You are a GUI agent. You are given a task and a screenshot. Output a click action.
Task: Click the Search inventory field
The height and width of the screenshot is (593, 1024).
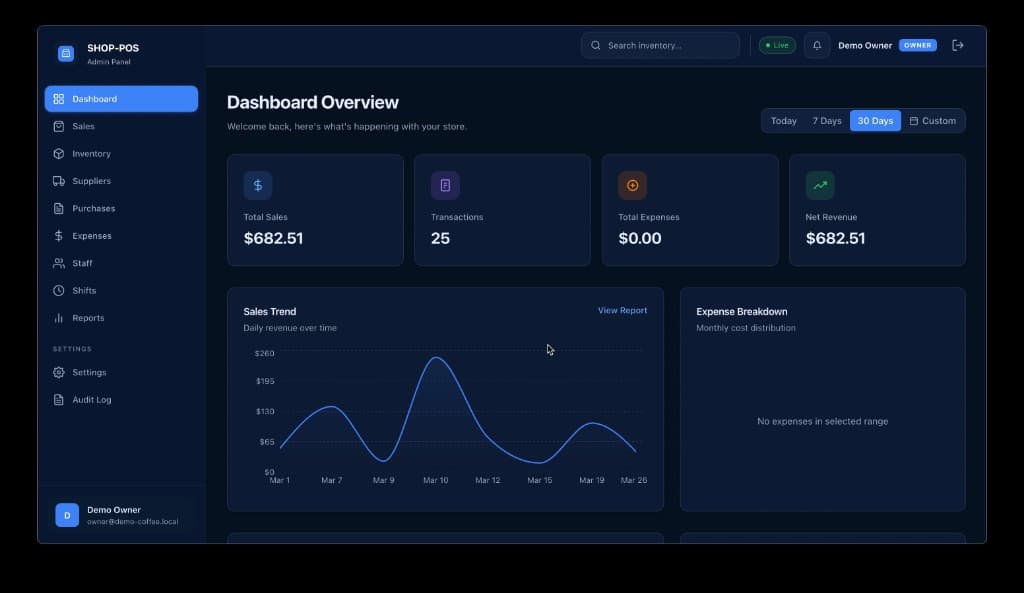660,45
